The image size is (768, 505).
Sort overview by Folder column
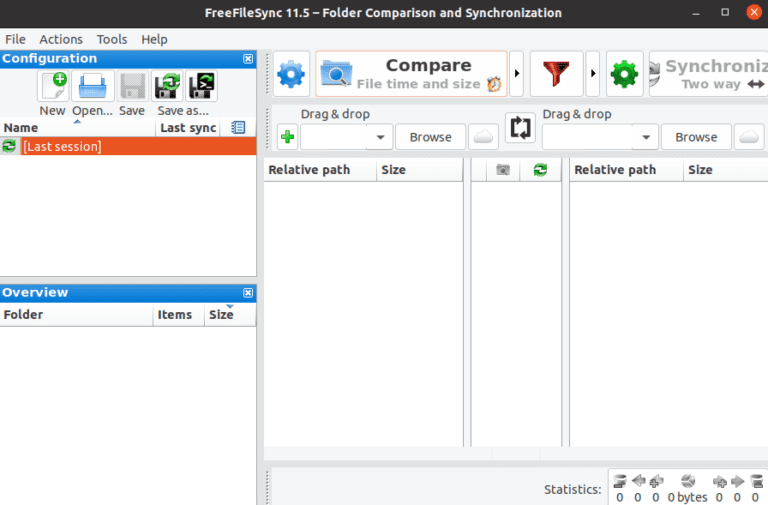pos(76,314)
